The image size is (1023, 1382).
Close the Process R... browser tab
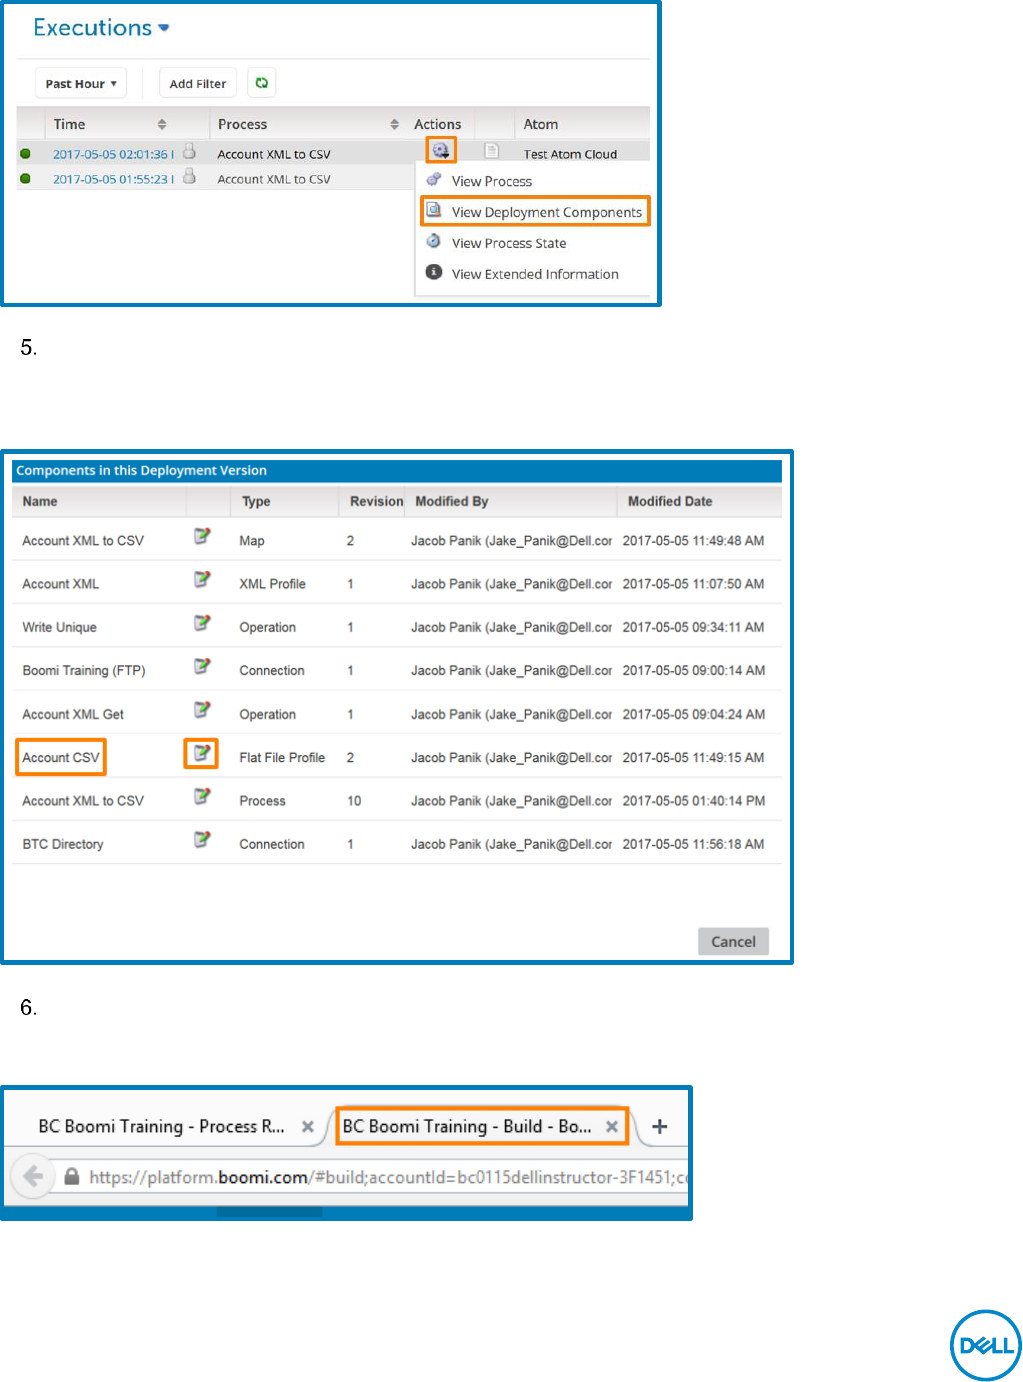point(308,1127)
